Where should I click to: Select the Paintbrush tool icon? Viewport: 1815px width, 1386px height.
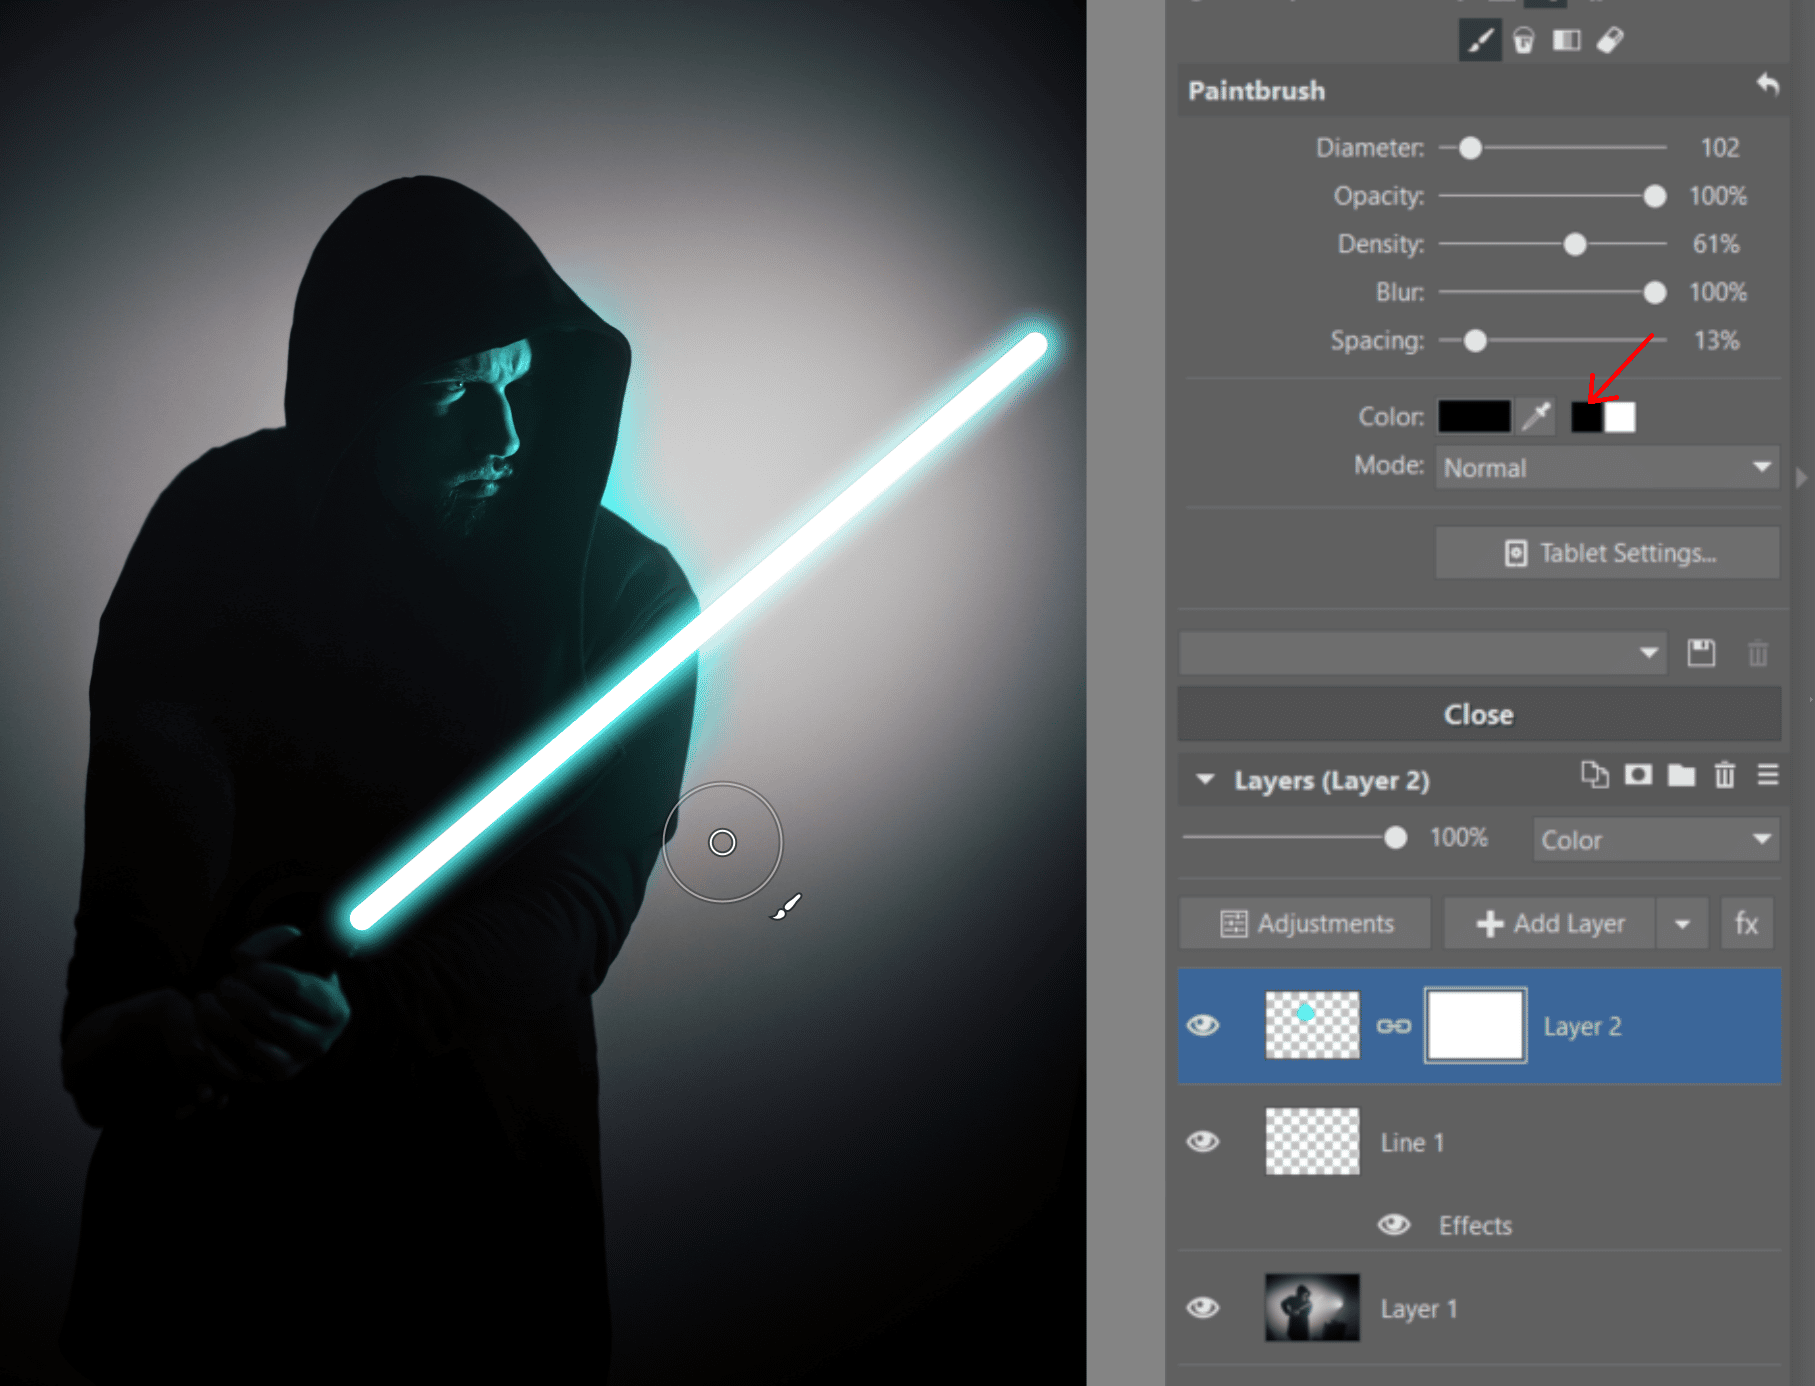click(1480, 41)
